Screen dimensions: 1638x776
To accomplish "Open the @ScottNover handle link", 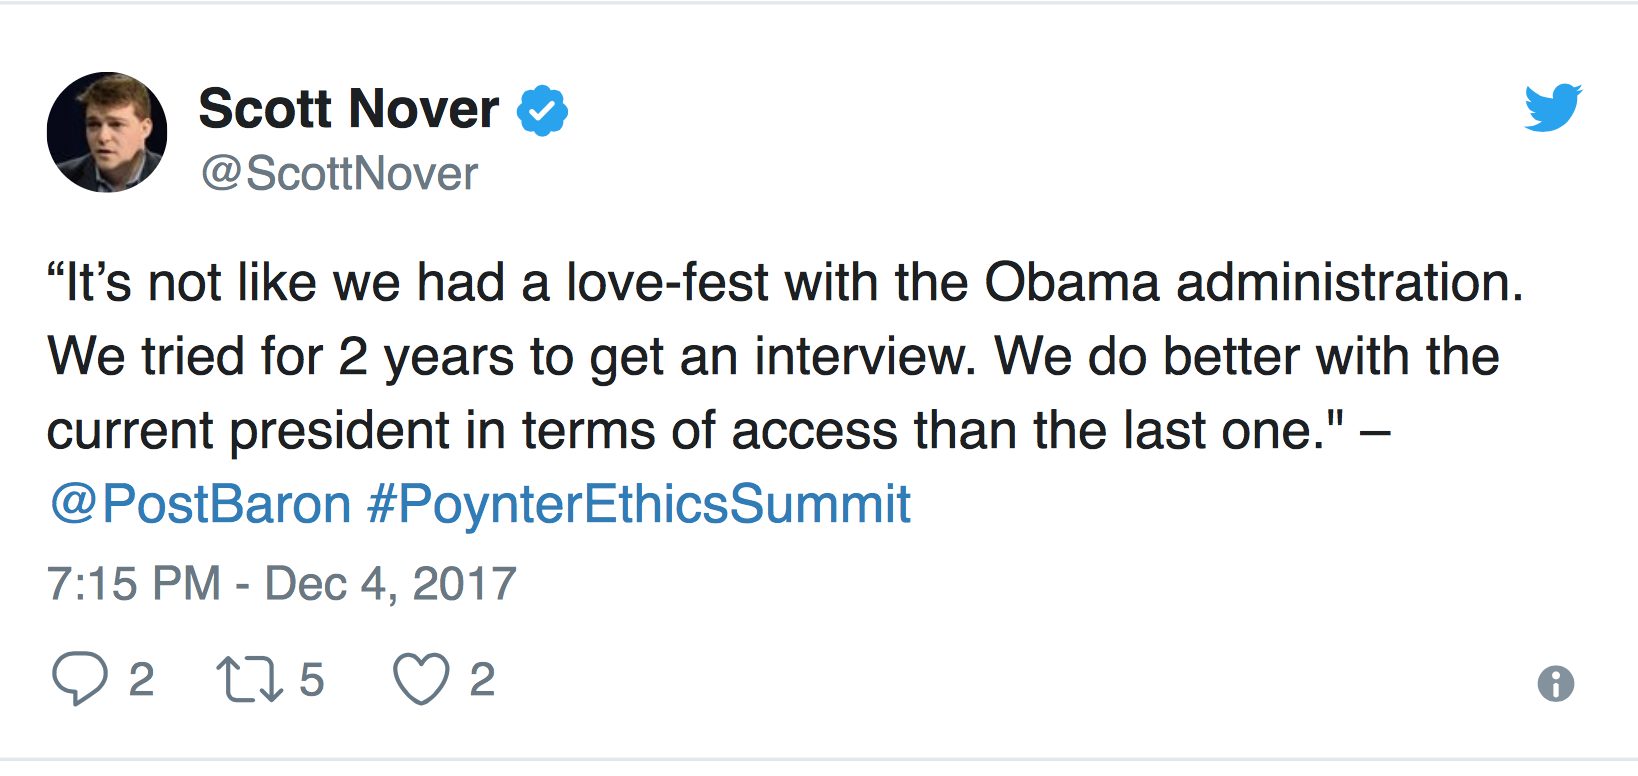I will pos(340,174).
